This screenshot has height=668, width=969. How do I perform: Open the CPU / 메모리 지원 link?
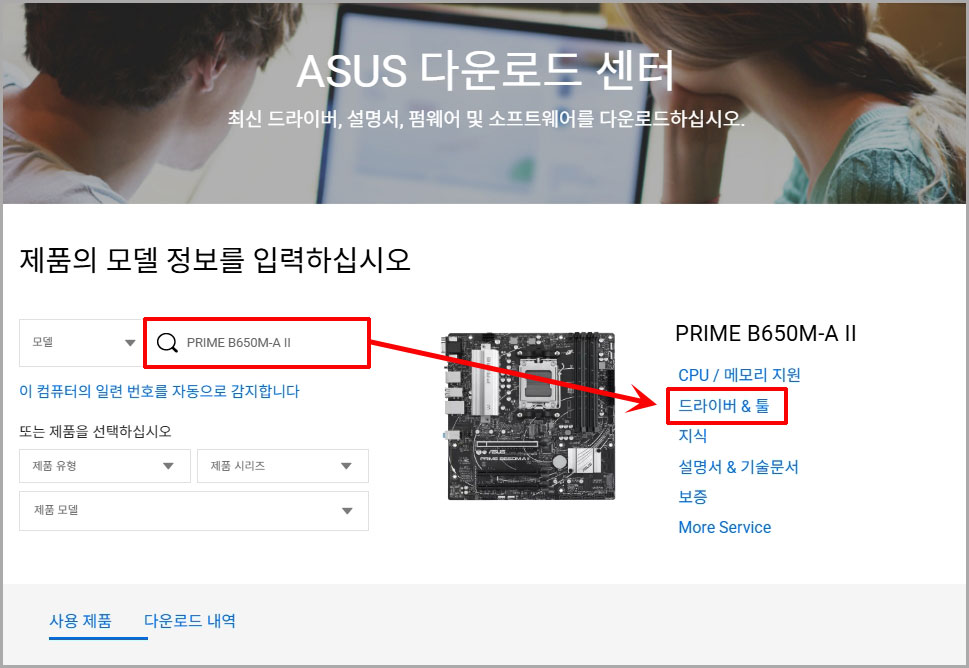click(739, 375)
